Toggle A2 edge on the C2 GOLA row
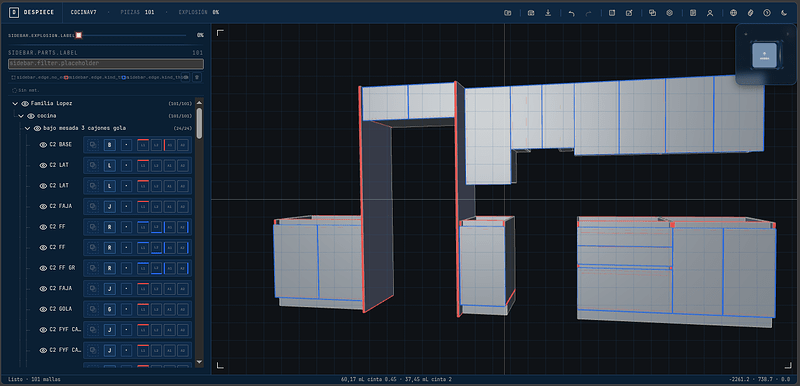The width and height of the screenshot is (800, 386). coord(183,310)
